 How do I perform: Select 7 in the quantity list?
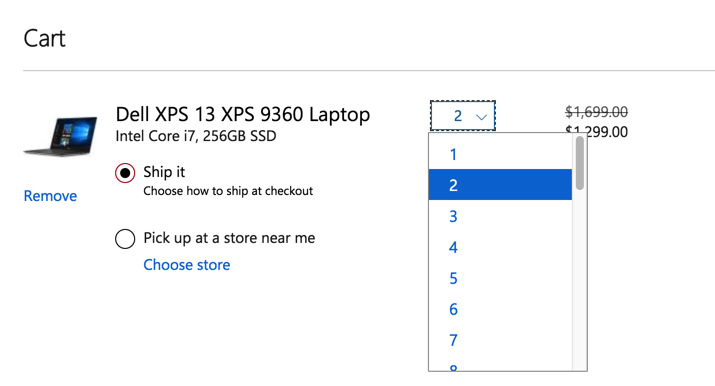pos(500,340)
